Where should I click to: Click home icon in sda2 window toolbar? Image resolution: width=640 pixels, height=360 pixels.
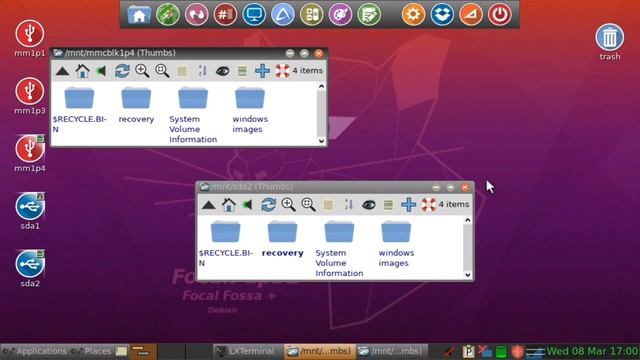(x=229, y=205)
